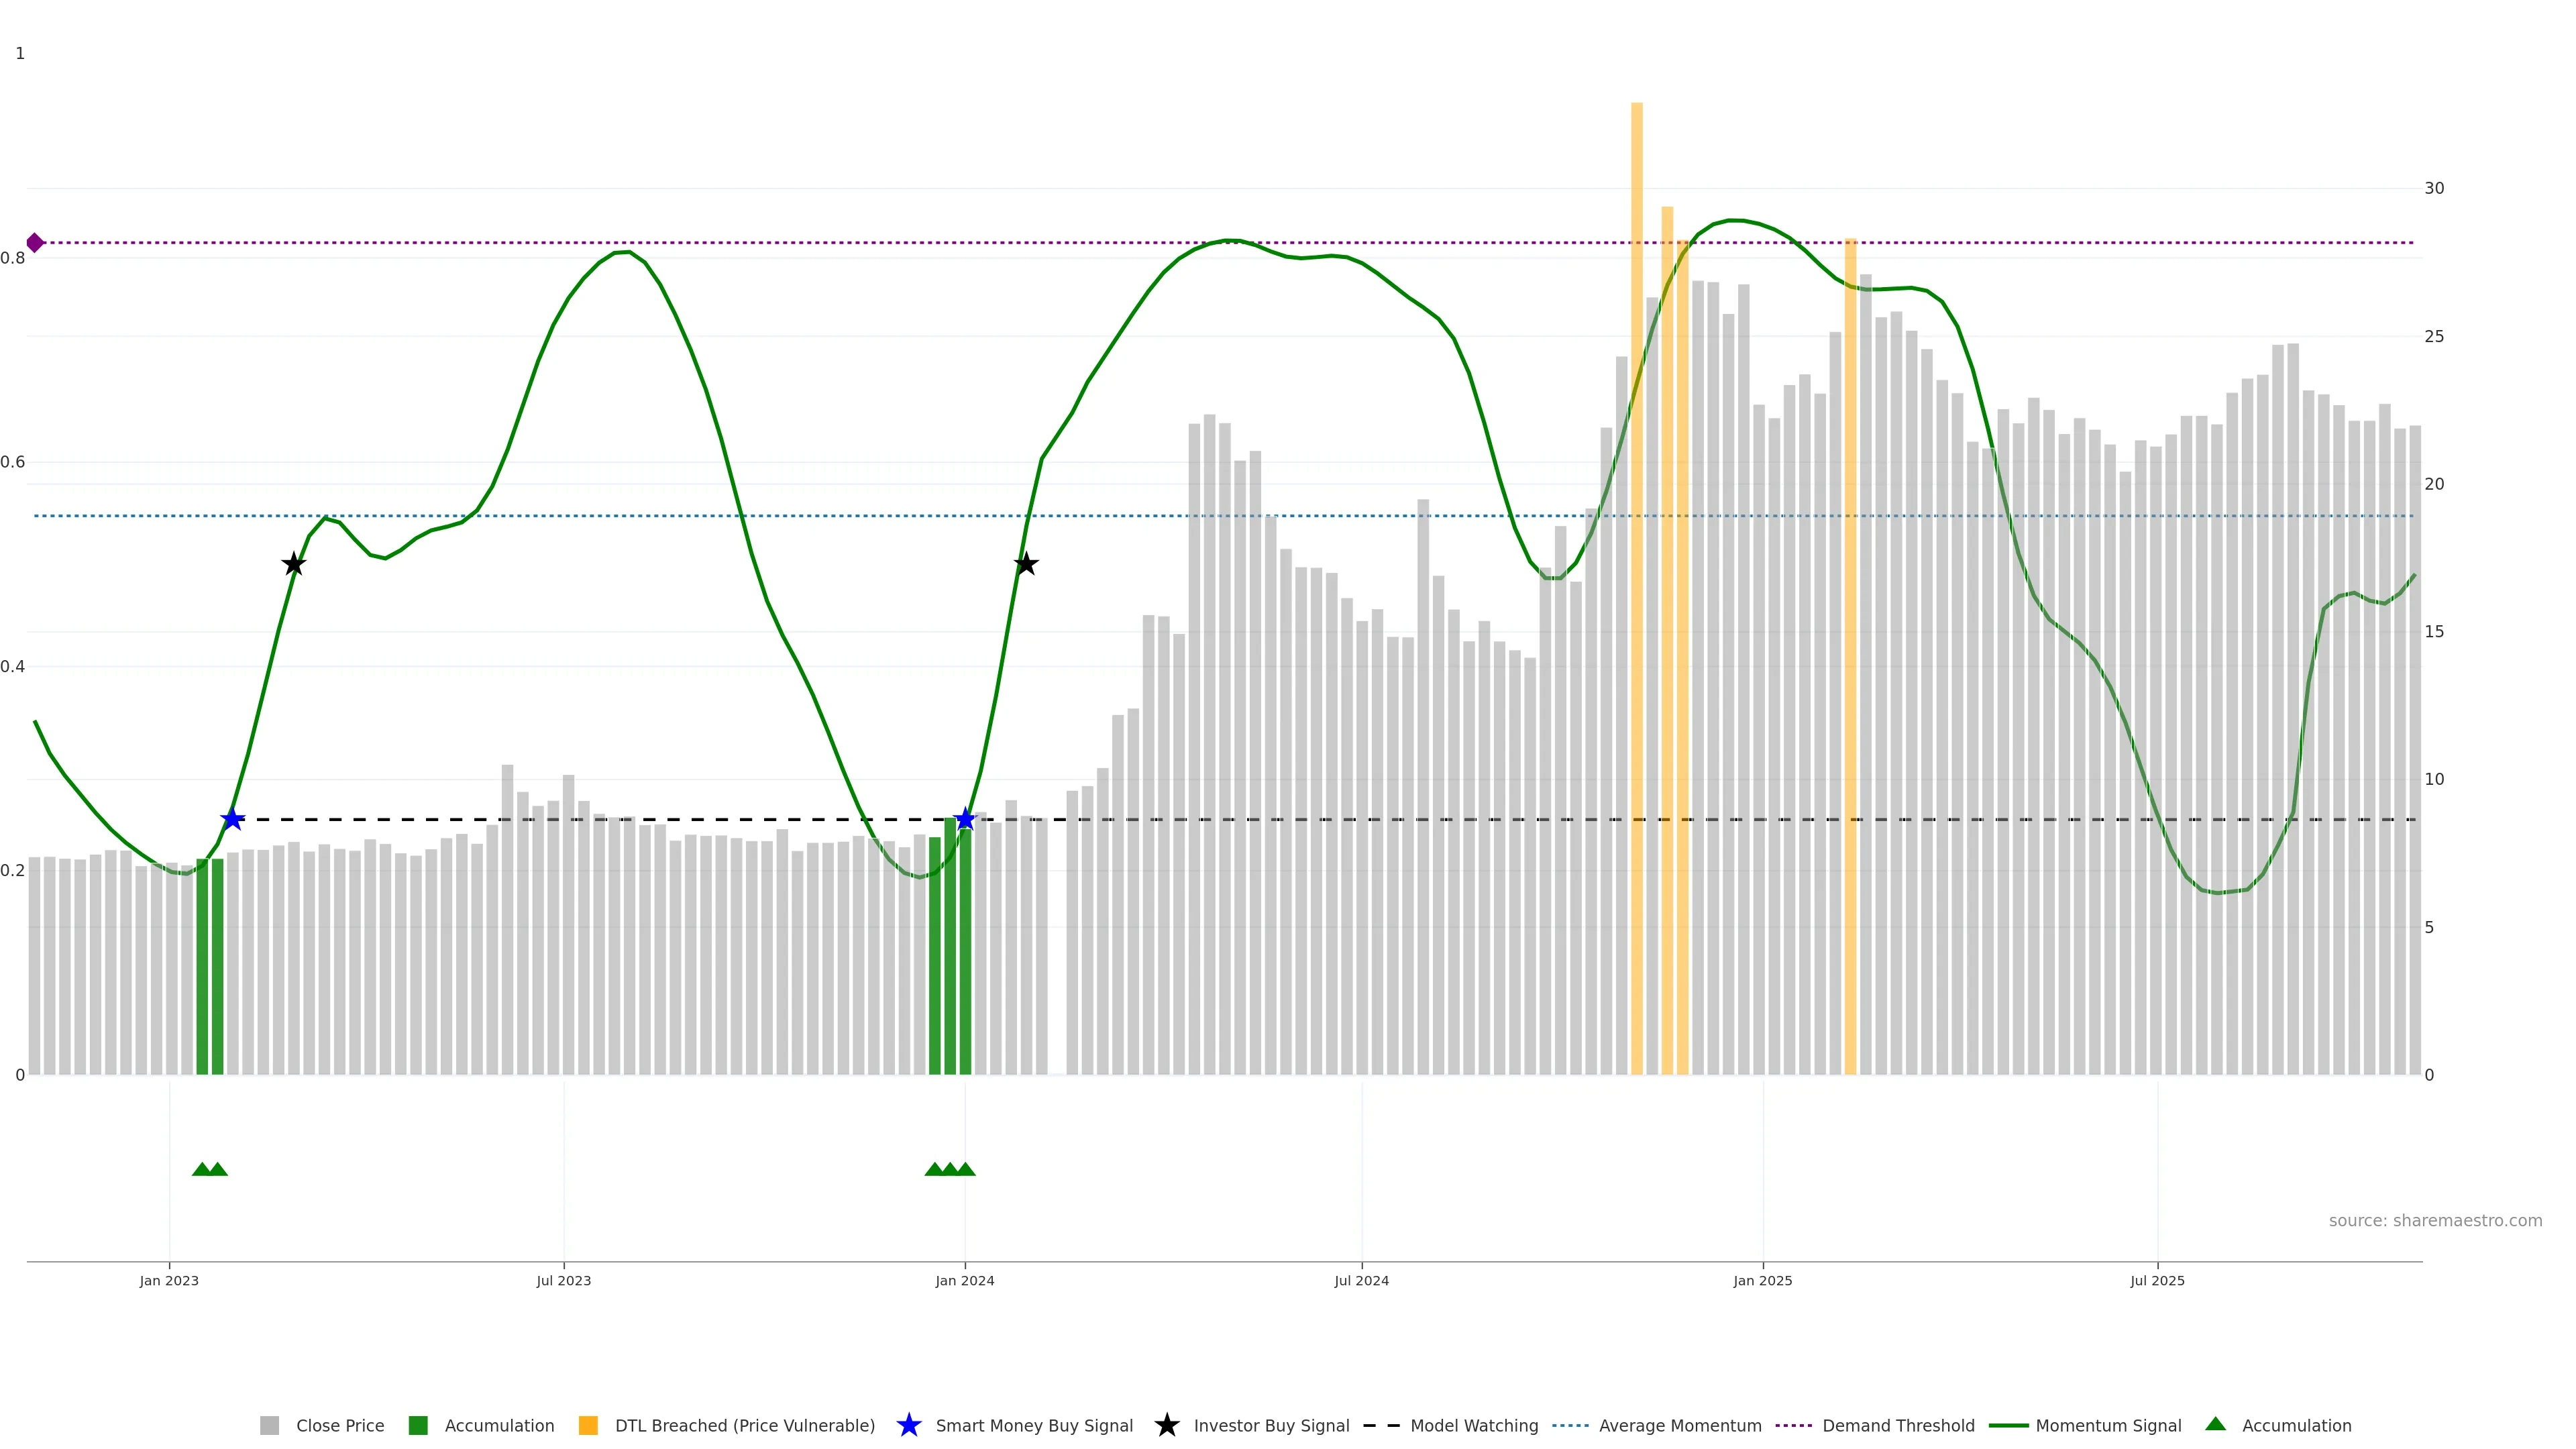The image size is (2576, 1449).
Task: Click the orange DTL Breached legend swatch
Action: tap(588, 1426)
